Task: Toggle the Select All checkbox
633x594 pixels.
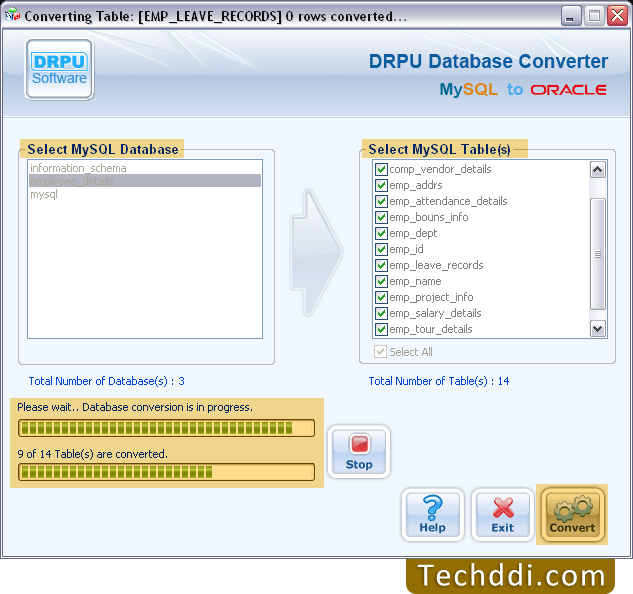Action: click(380, 352)
